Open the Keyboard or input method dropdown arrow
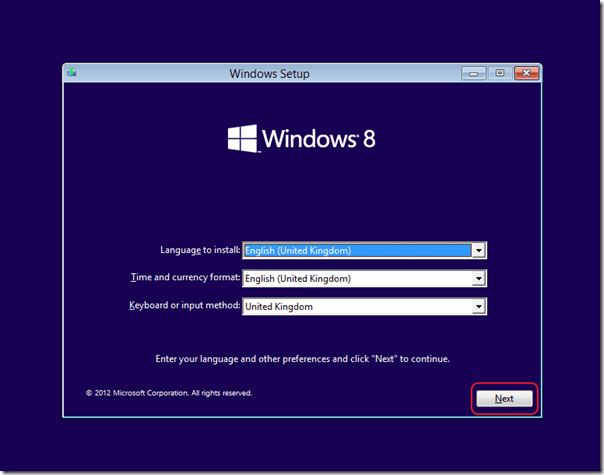This screenshot has height=475, width=604. click(x=478, y=307)
